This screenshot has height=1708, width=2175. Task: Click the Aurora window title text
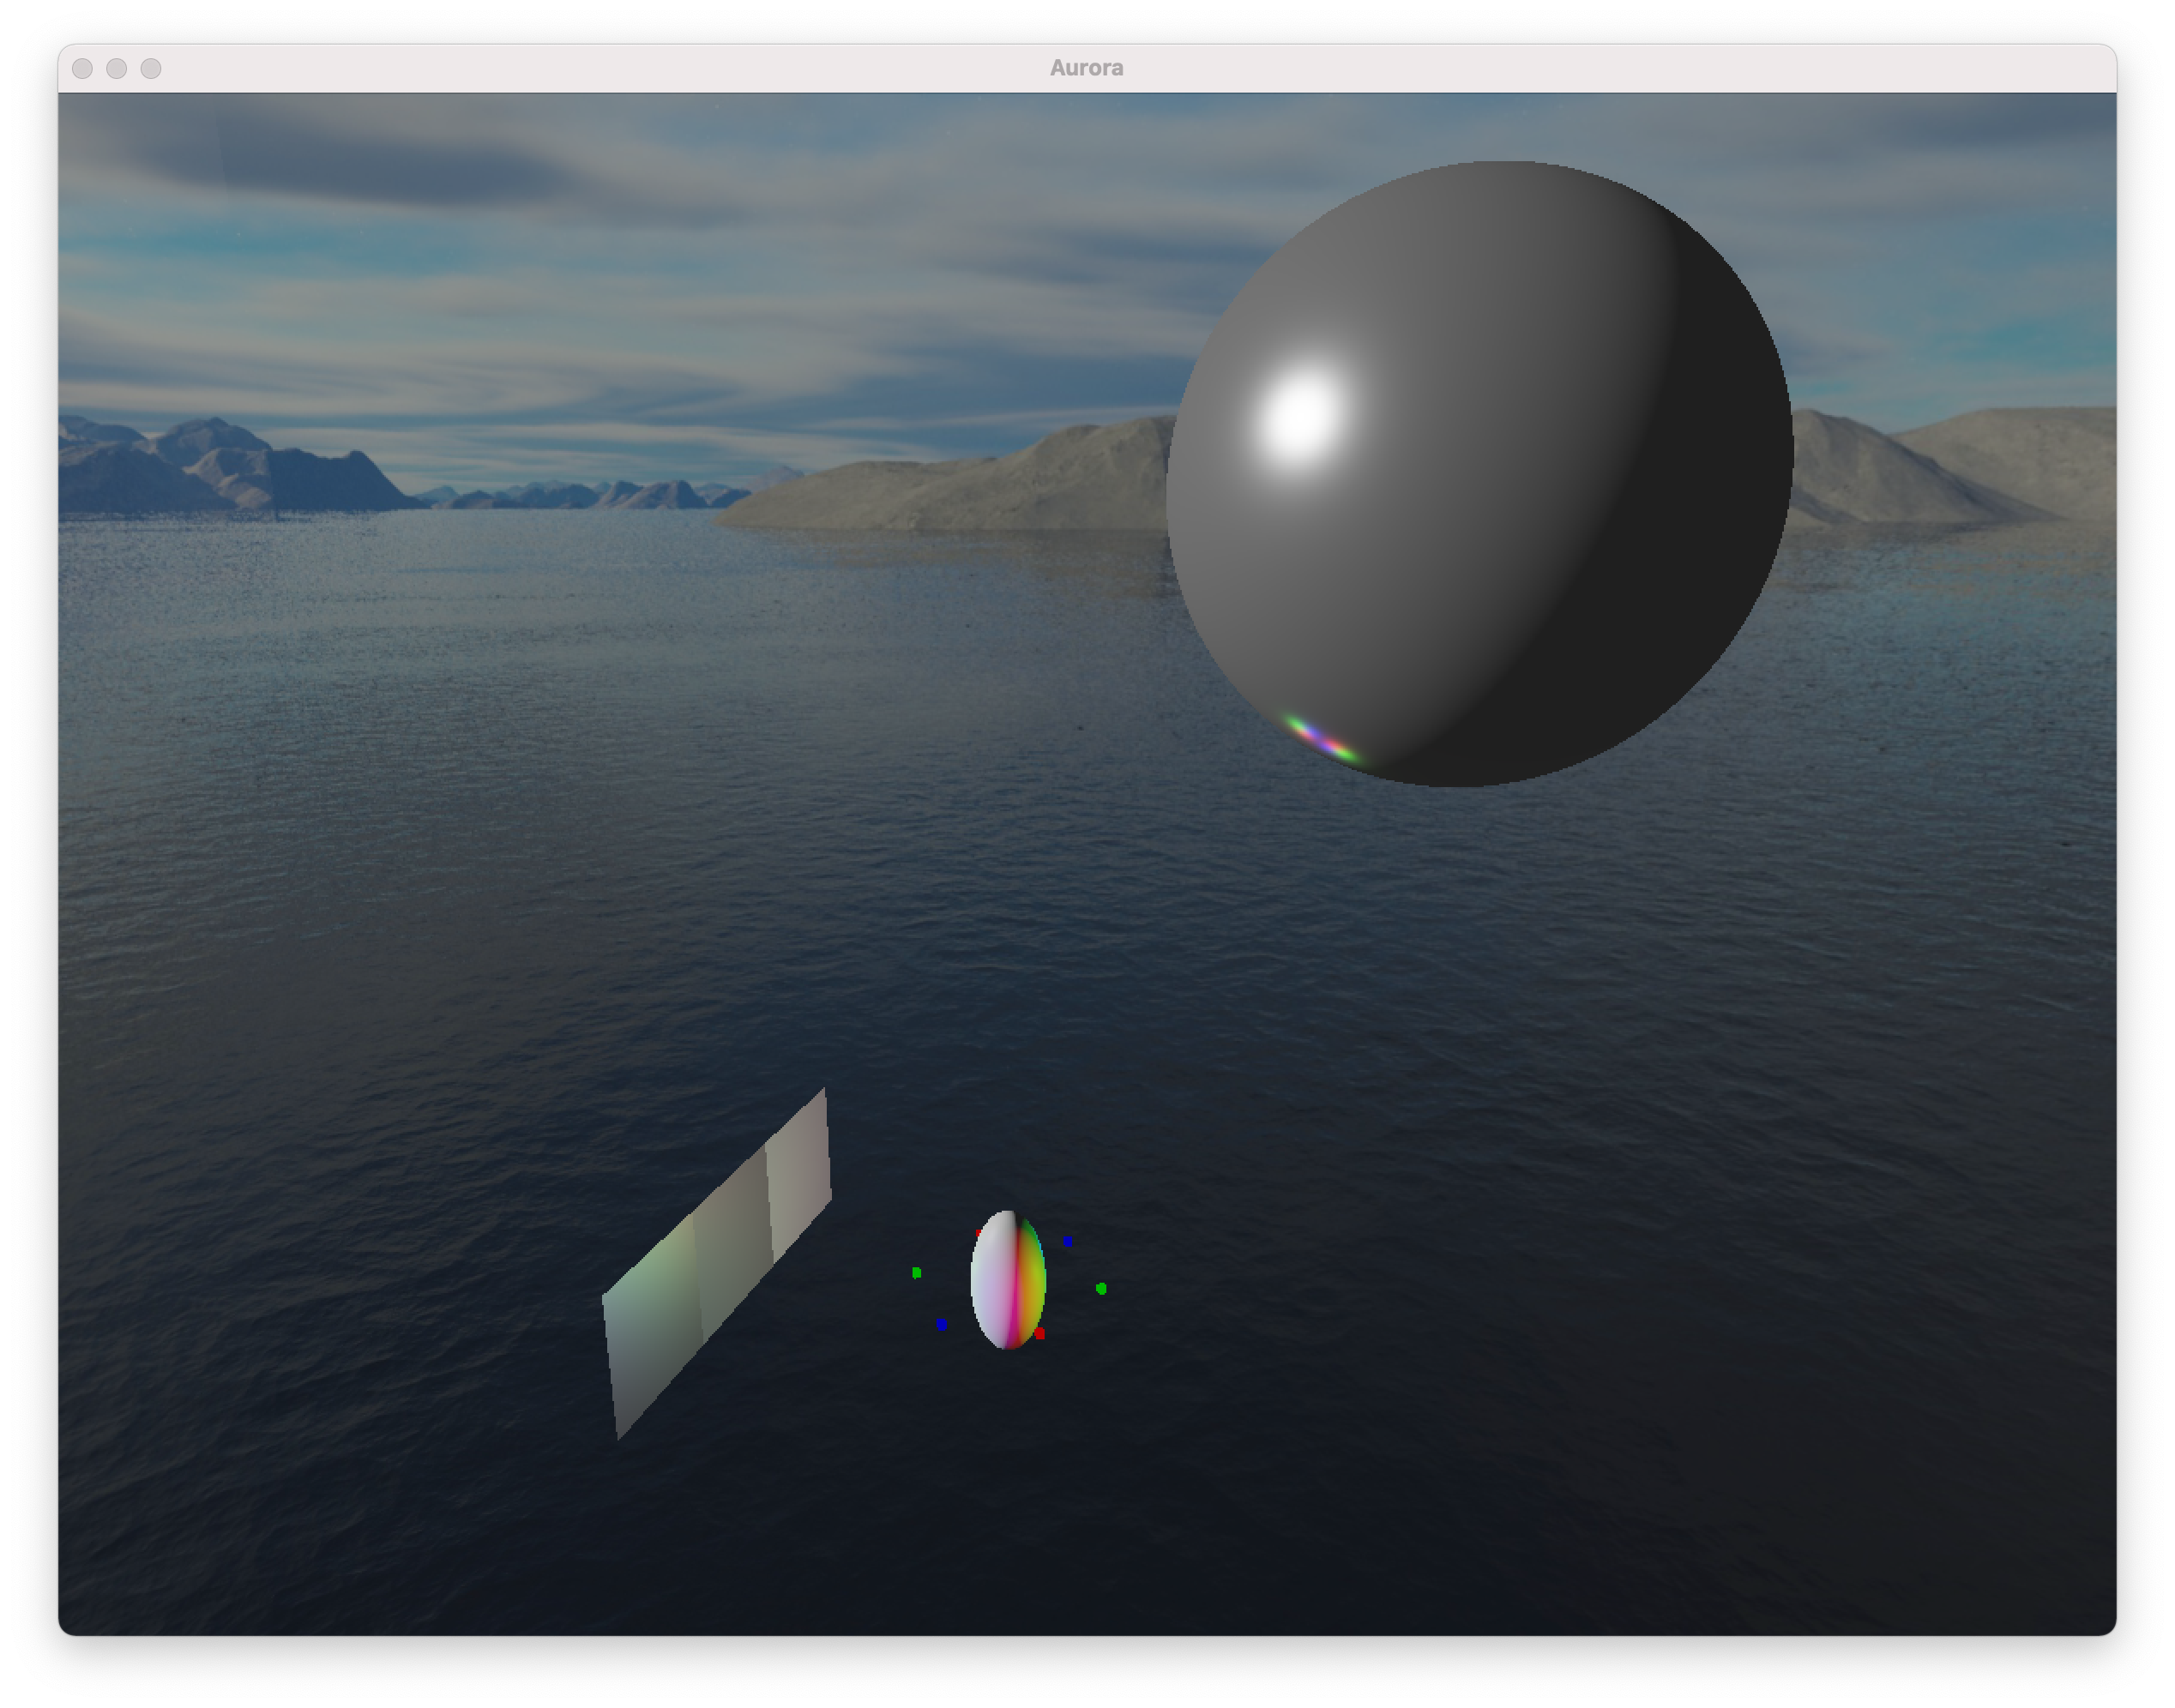click(x=1086, y=68)
